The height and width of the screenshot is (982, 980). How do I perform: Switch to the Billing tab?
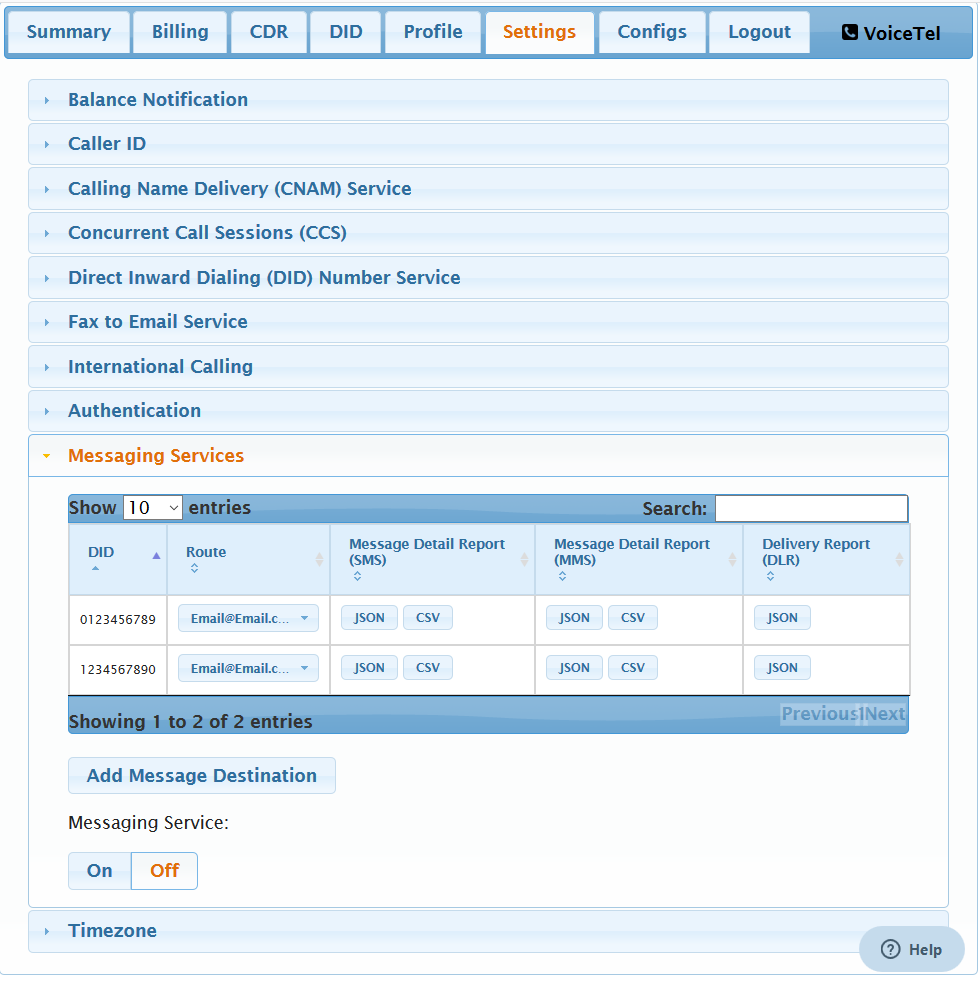(180, 33)
